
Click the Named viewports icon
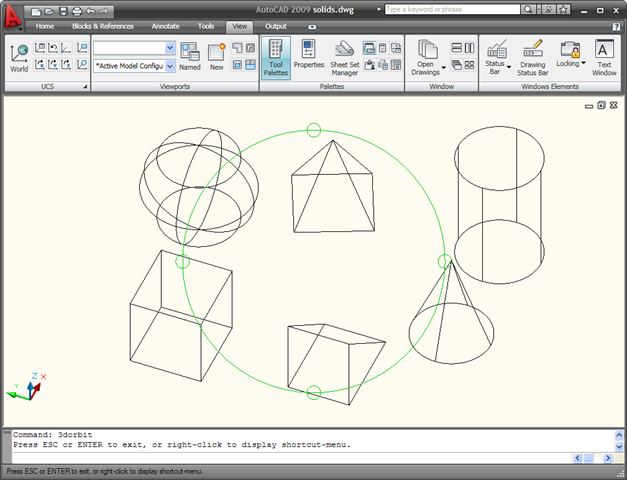coord(190,58)
